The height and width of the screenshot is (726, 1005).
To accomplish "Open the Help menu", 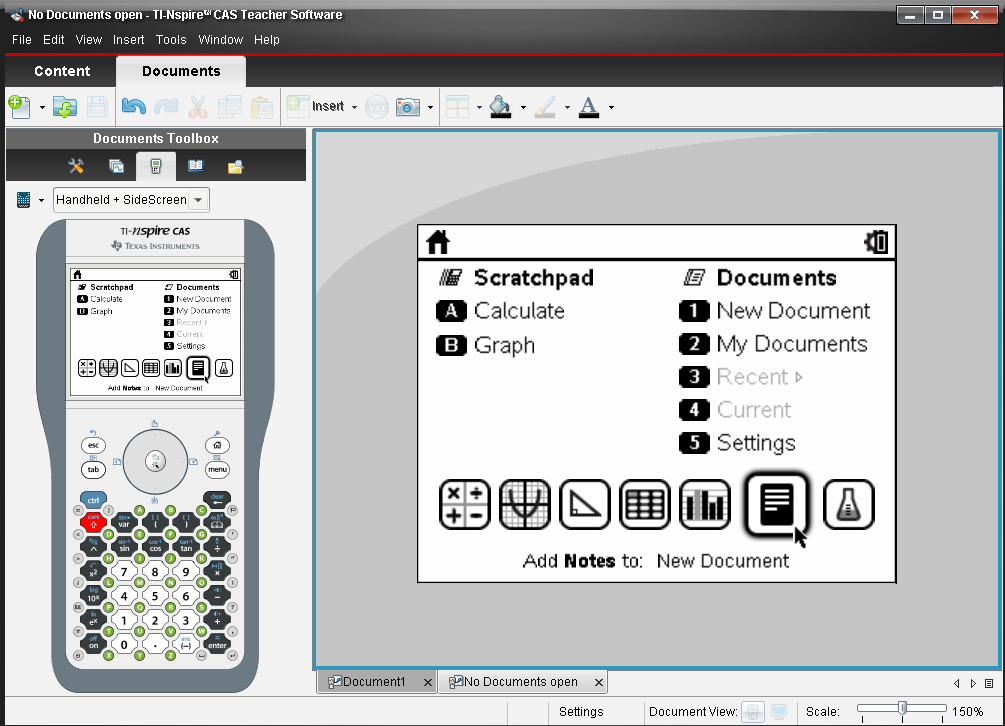I will 267,40.
